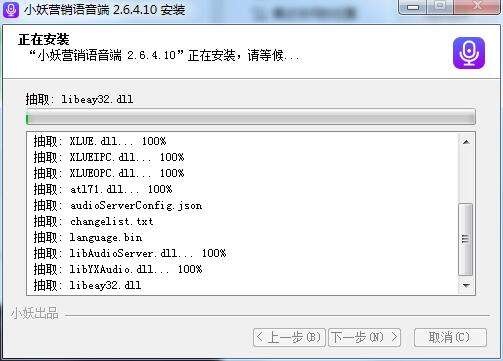This screenshot has width=503, height=361.
Task: Select the audioServerConfig.json log line
Action: tap(118, 205)
